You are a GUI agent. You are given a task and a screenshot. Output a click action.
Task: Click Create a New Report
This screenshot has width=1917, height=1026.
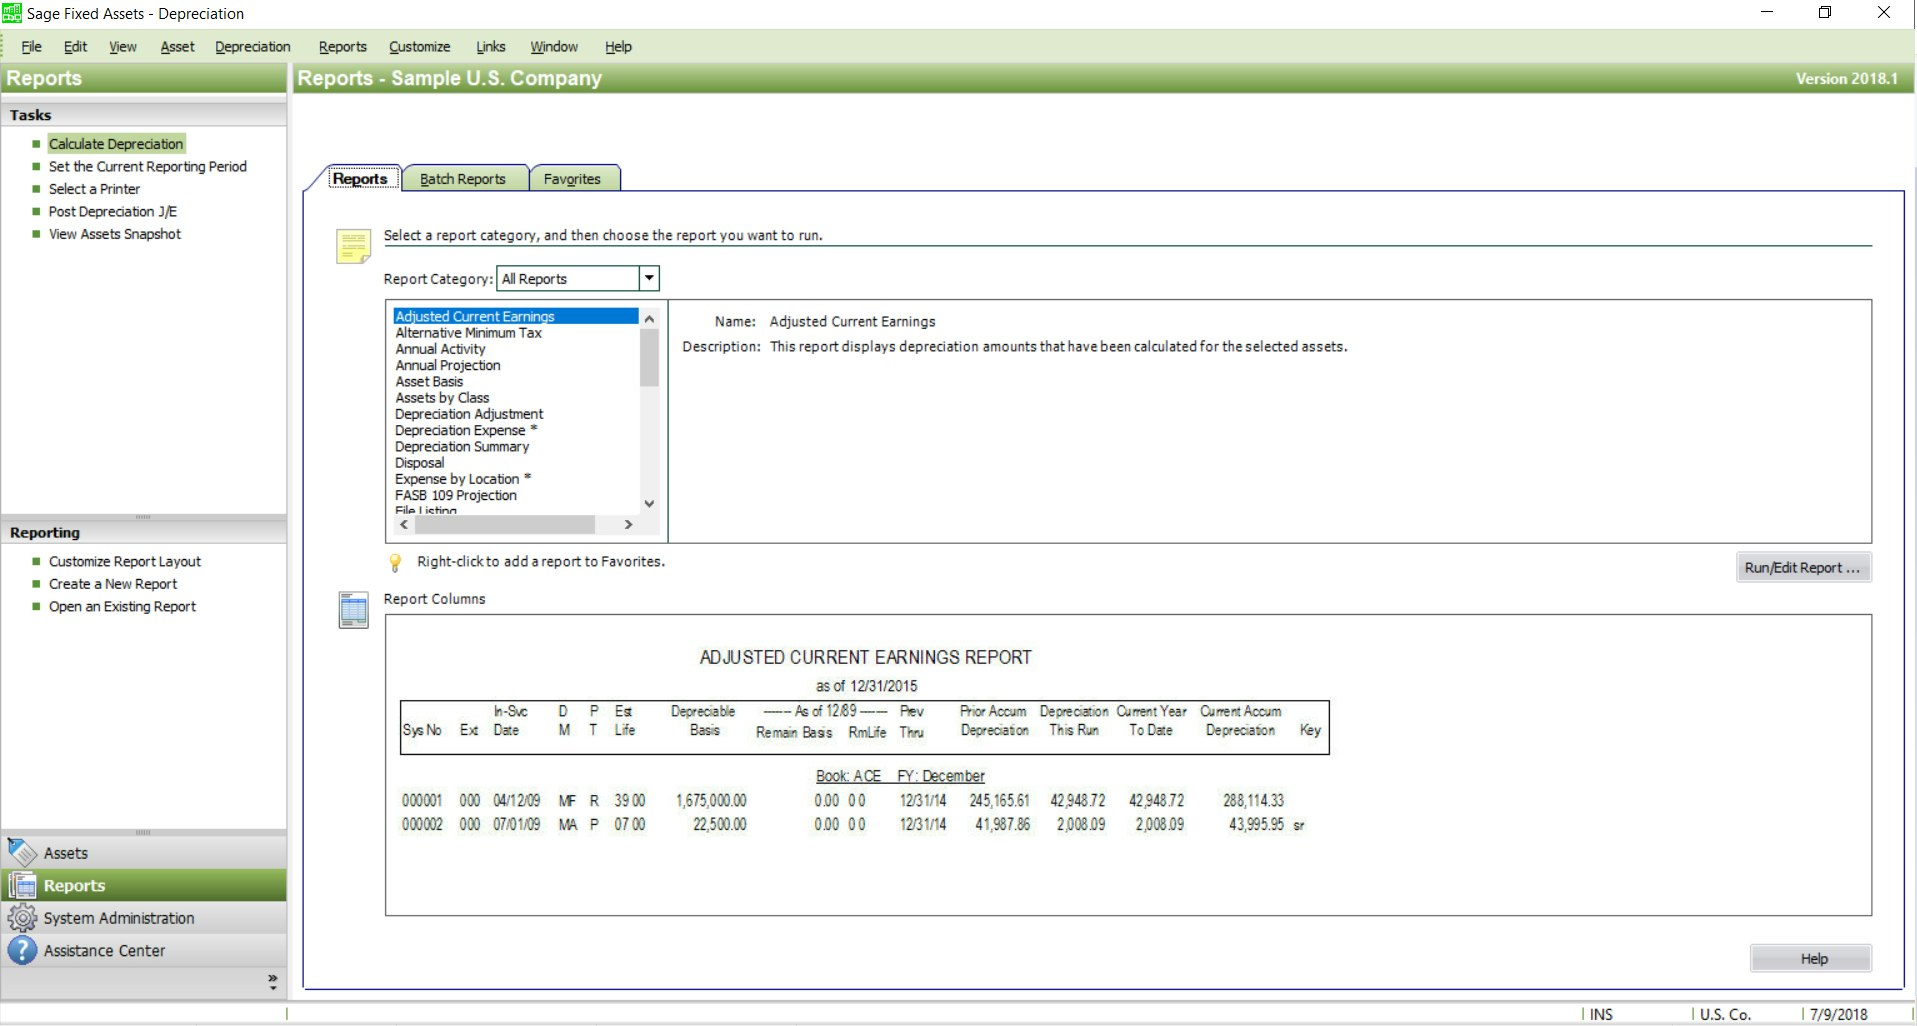(113, 583)
